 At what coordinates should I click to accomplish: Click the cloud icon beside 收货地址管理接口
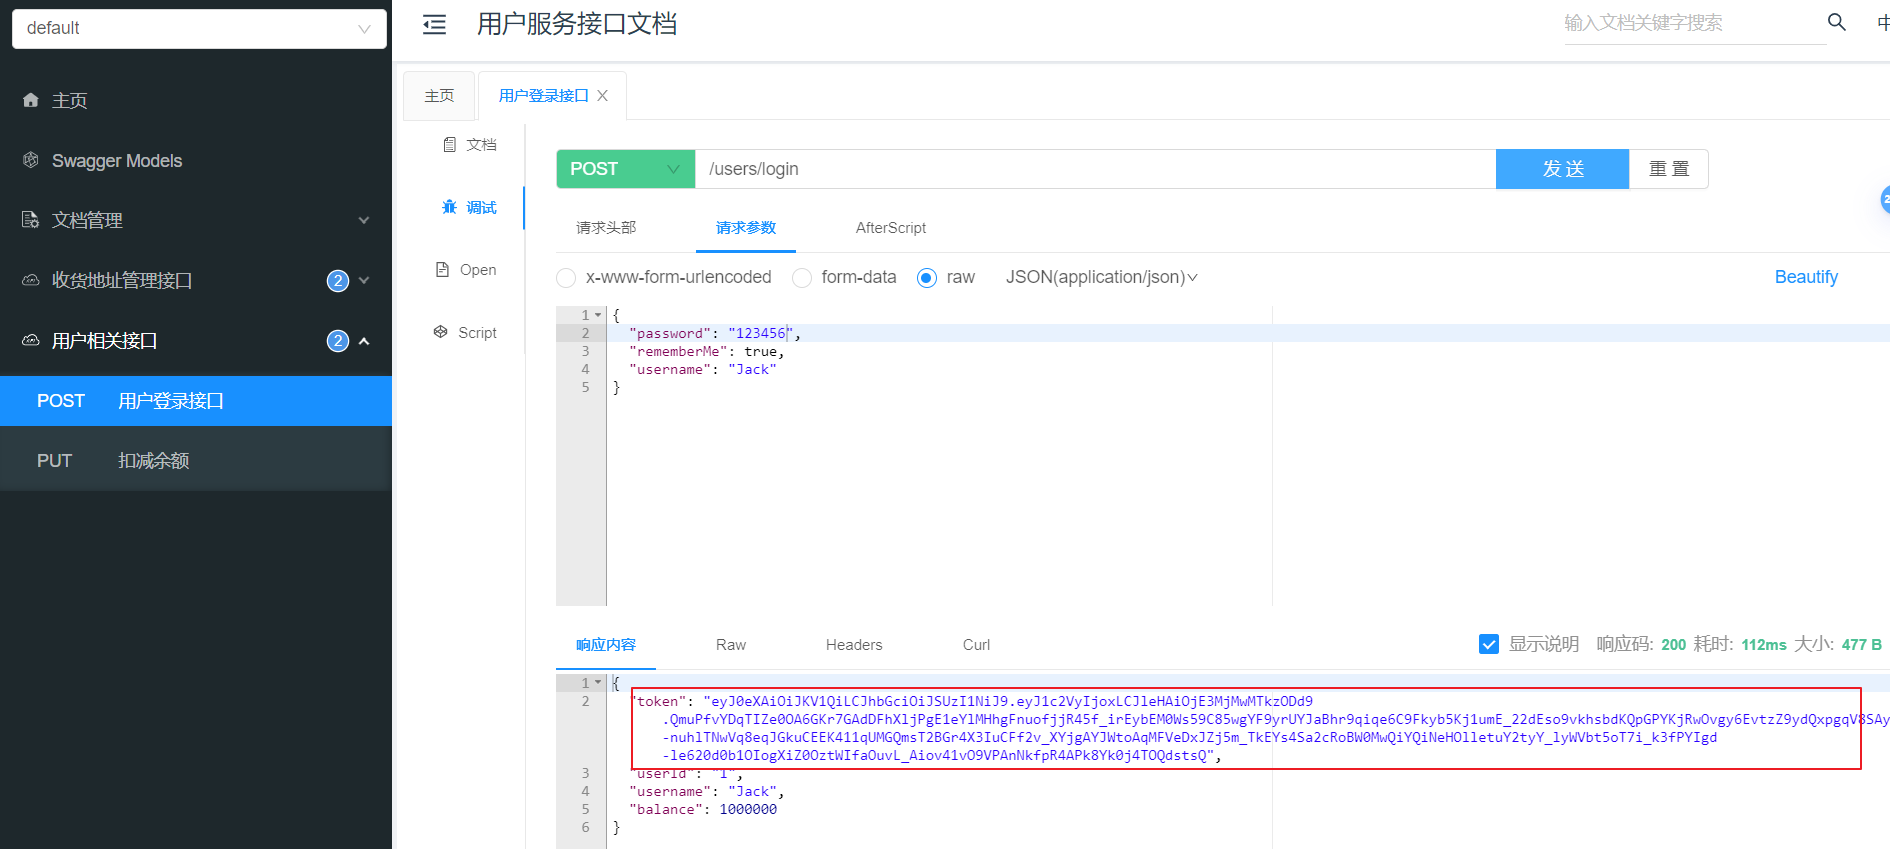point(31,280)
